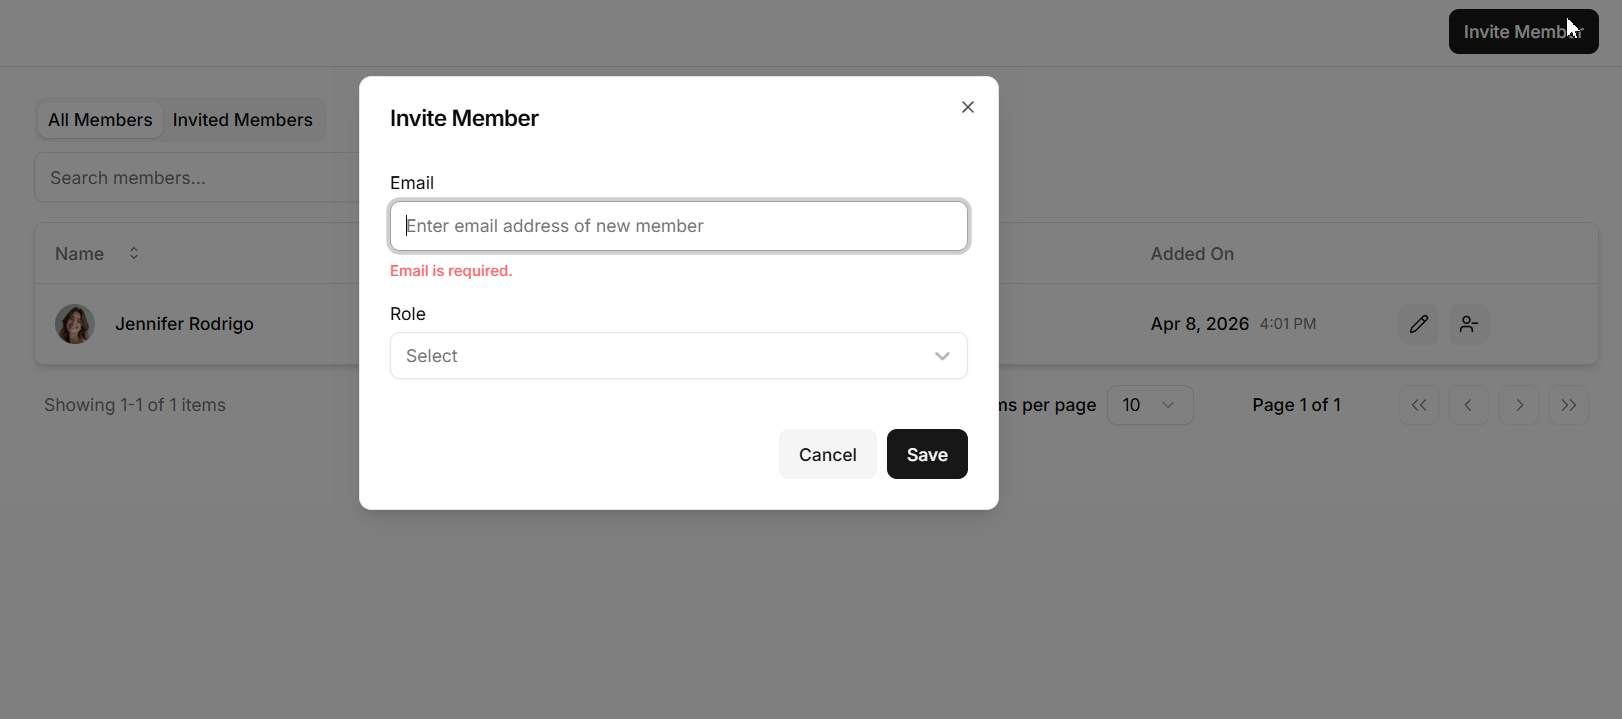The image size is (1622, 719).
Task: Click the Added On column header
Action: click(x=1192, y=254)
